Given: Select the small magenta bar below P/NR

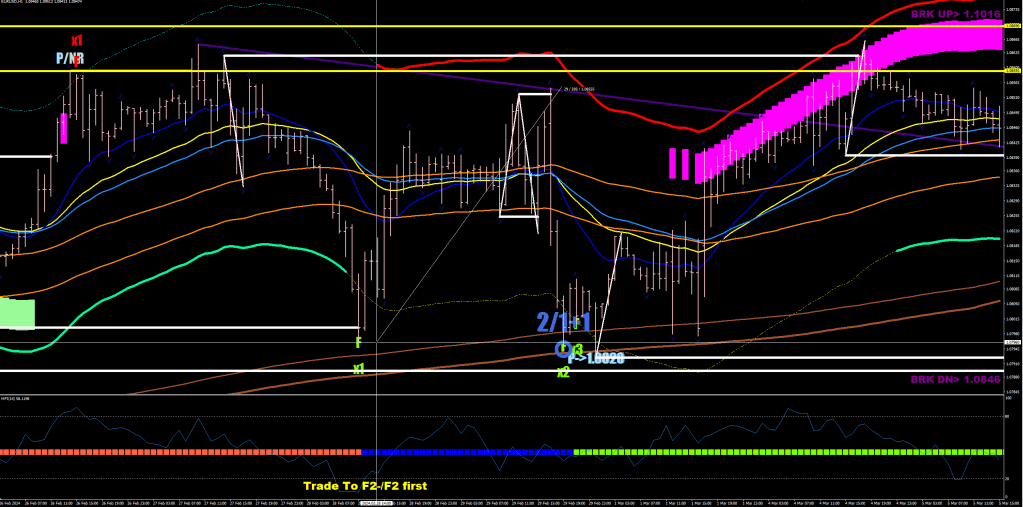Looking at the screenshot, I should (x=65, y=128).
